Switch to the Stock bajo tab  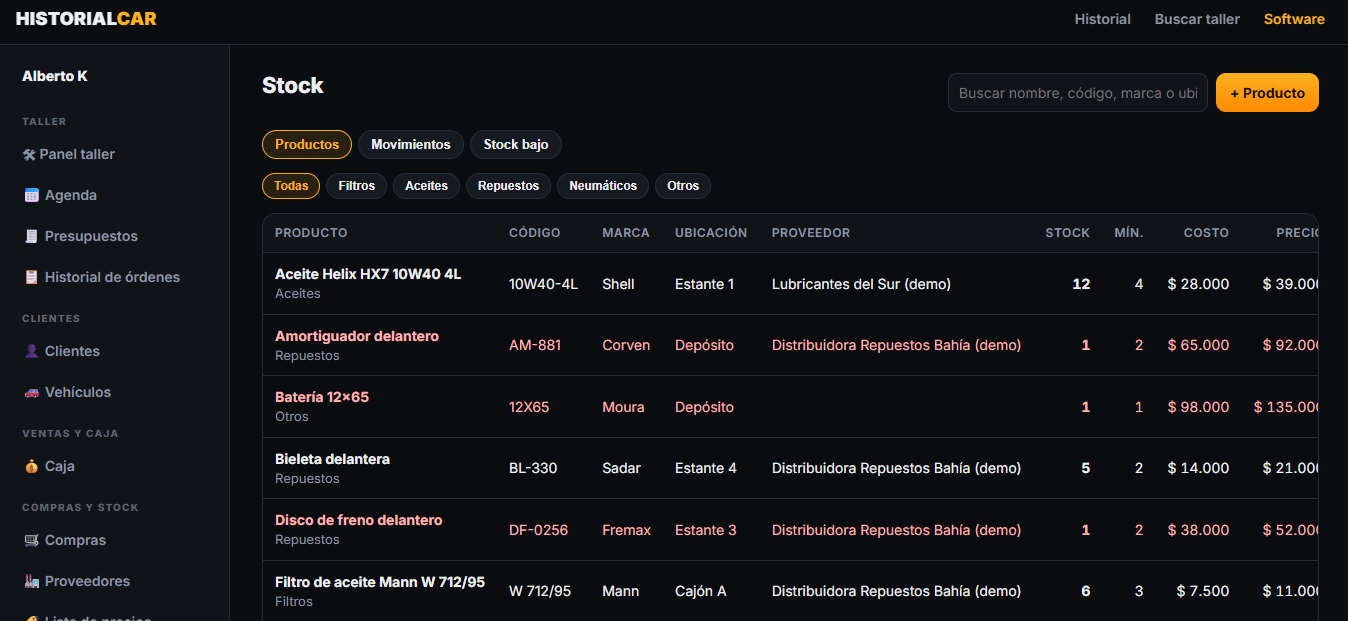pos(516,145)
